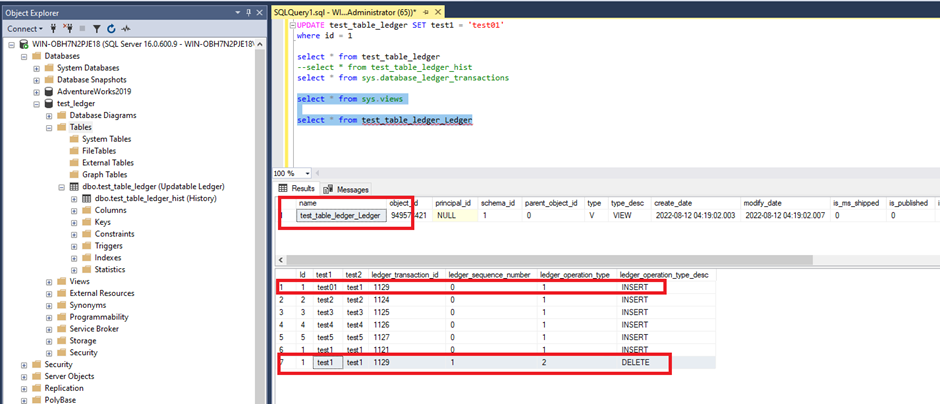
Task: Click the ledger_transaction_id column header
Action: (407, 274)
